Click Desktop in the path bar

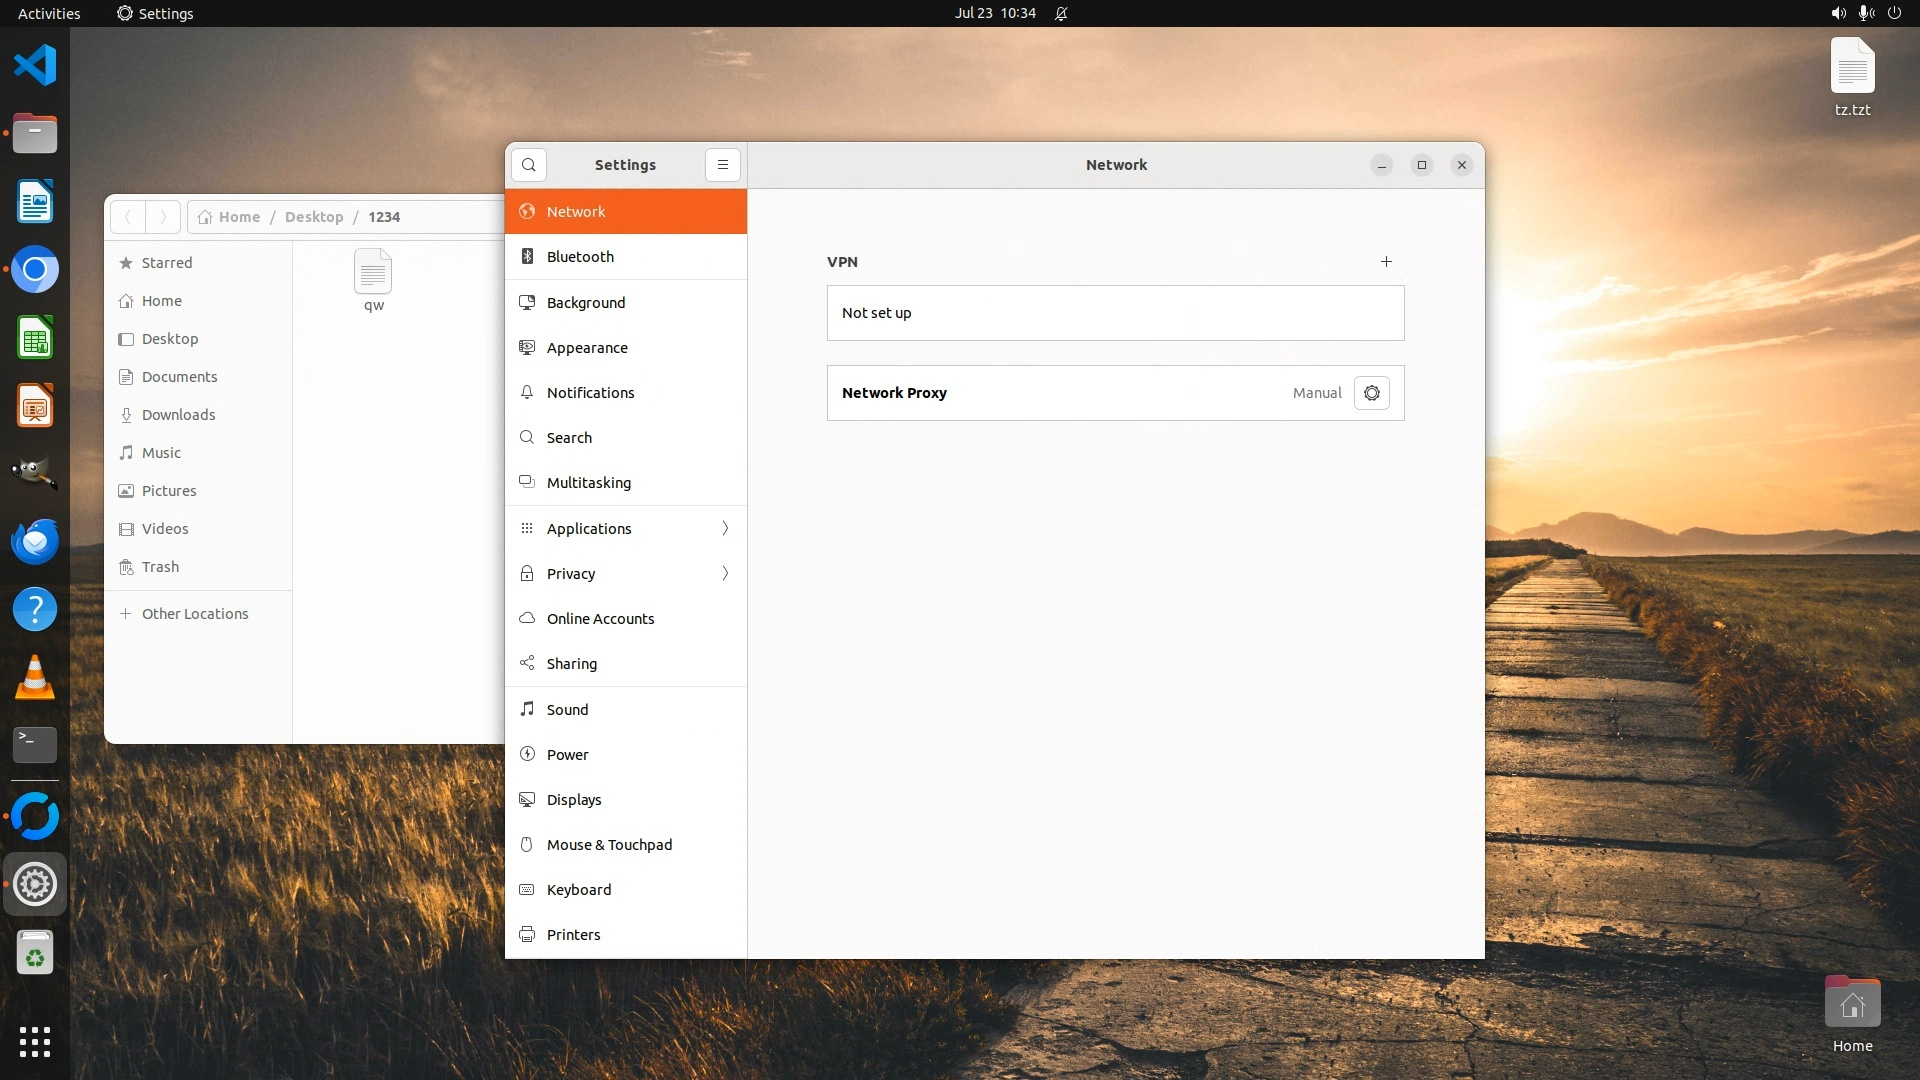pos(313,217)
